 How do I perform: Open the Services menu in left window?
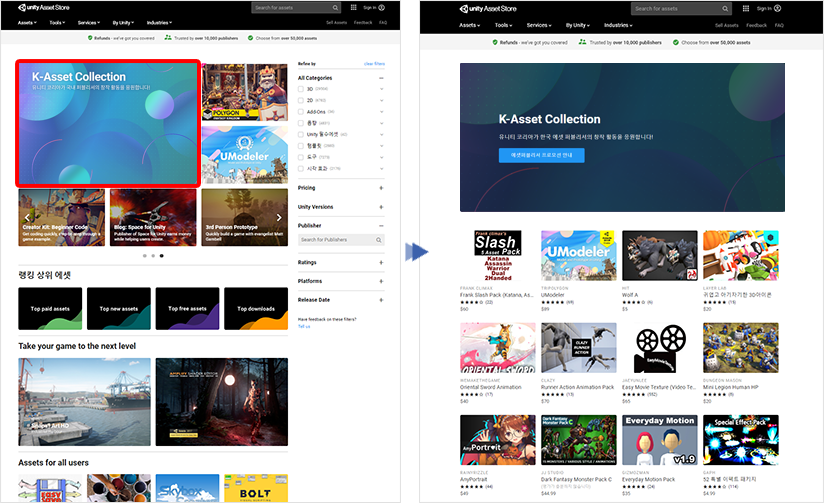coord(89,23)
